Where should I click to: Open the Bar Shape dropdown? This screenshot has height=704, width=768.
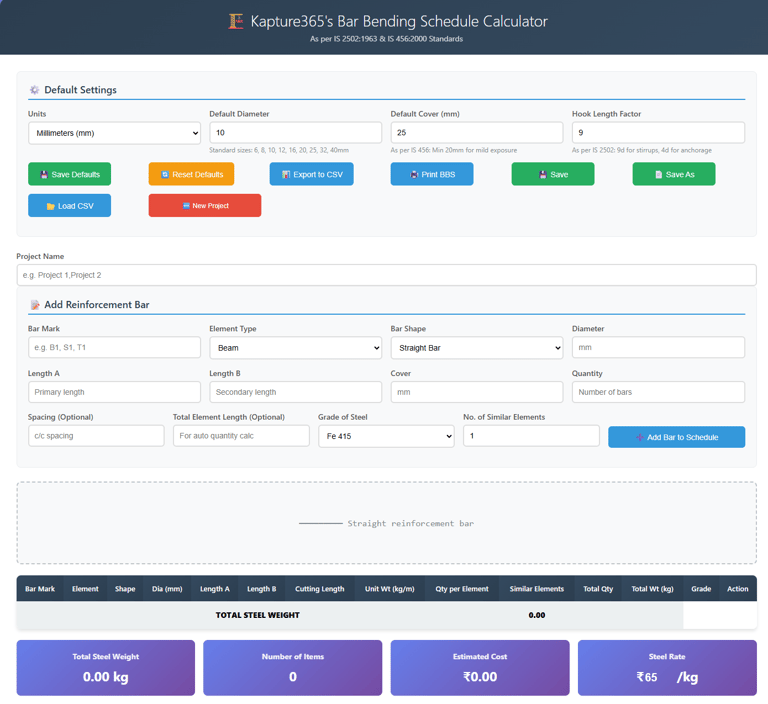click(x=477, y=348)
